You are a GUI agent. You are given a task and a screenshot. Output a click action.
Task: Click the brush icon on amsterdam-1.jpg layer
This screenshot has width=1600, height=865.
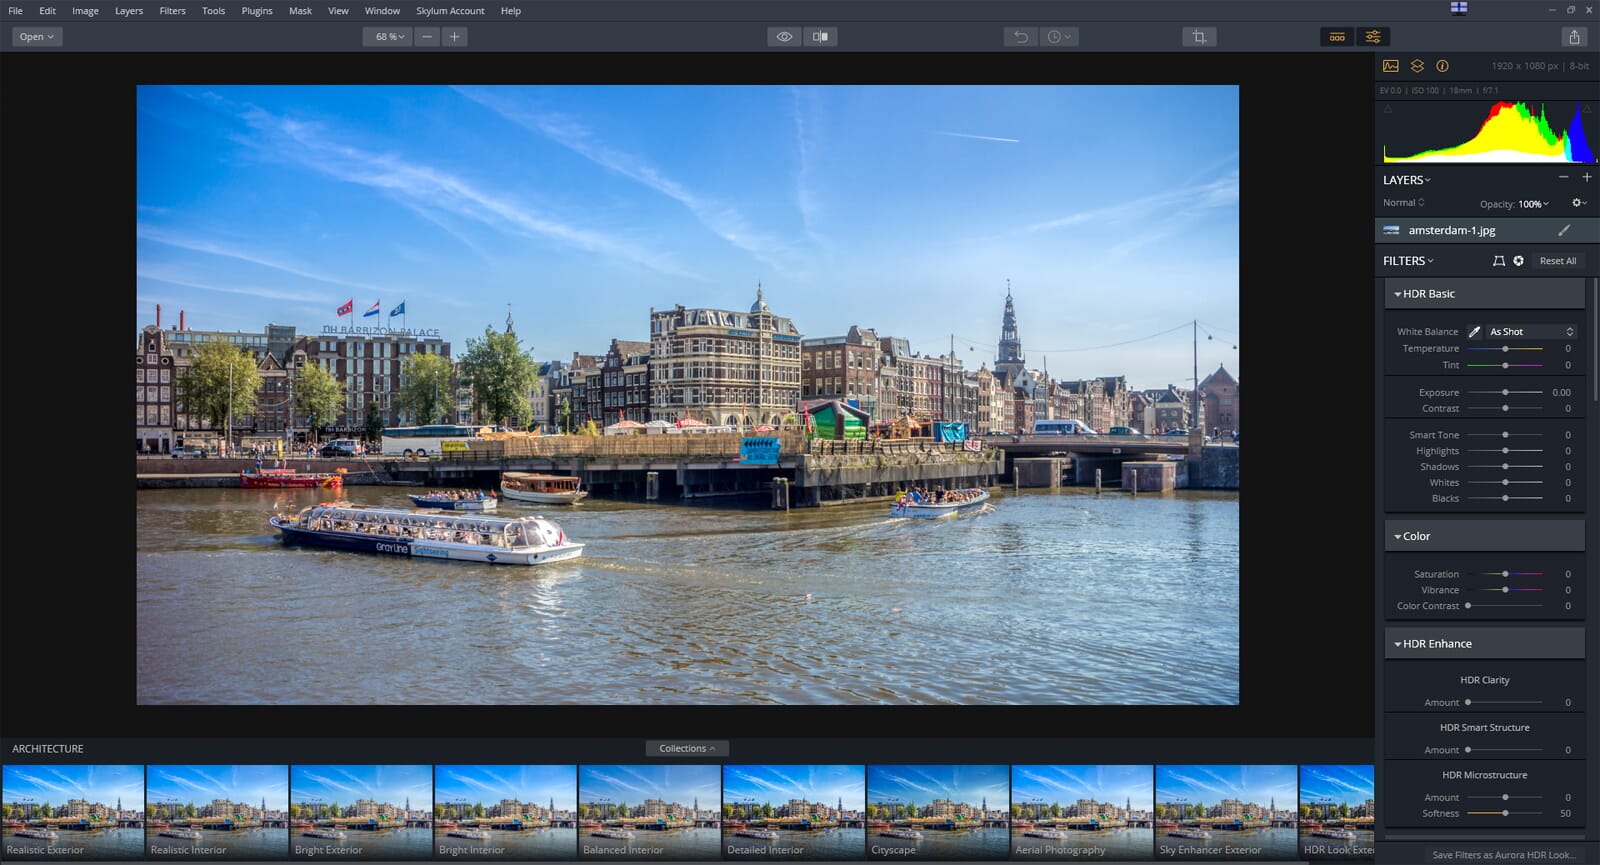(1564, 230)
